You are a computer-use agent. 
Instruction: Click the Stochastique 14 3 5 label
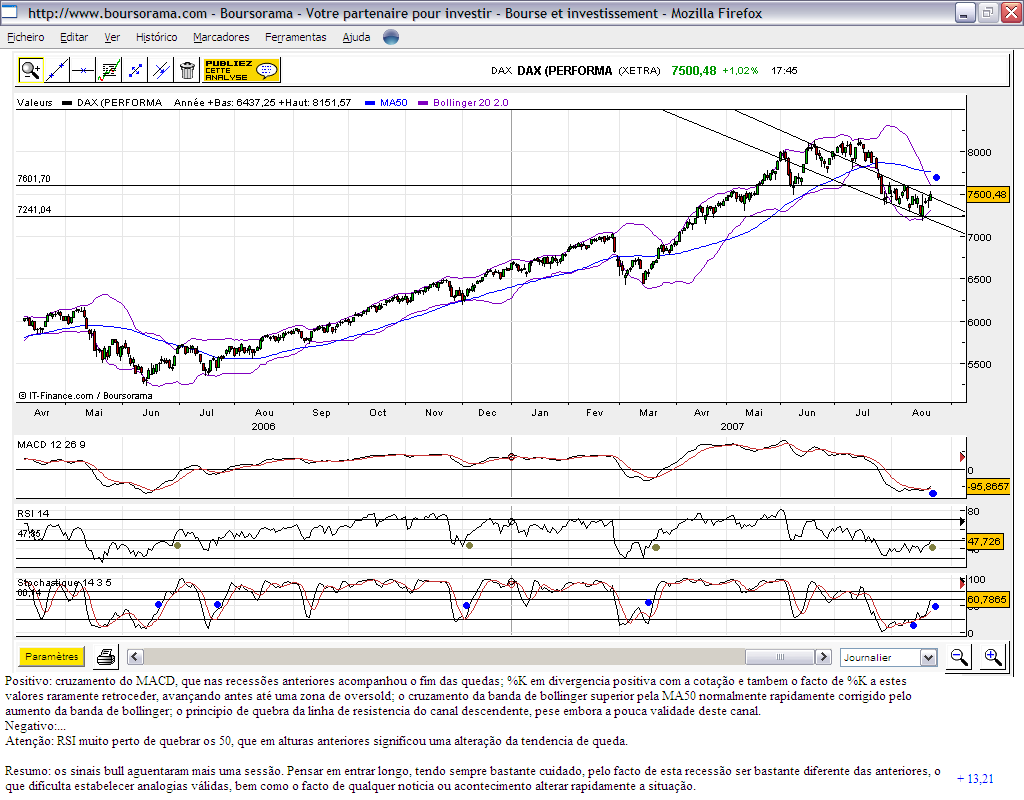pos(64,583)
